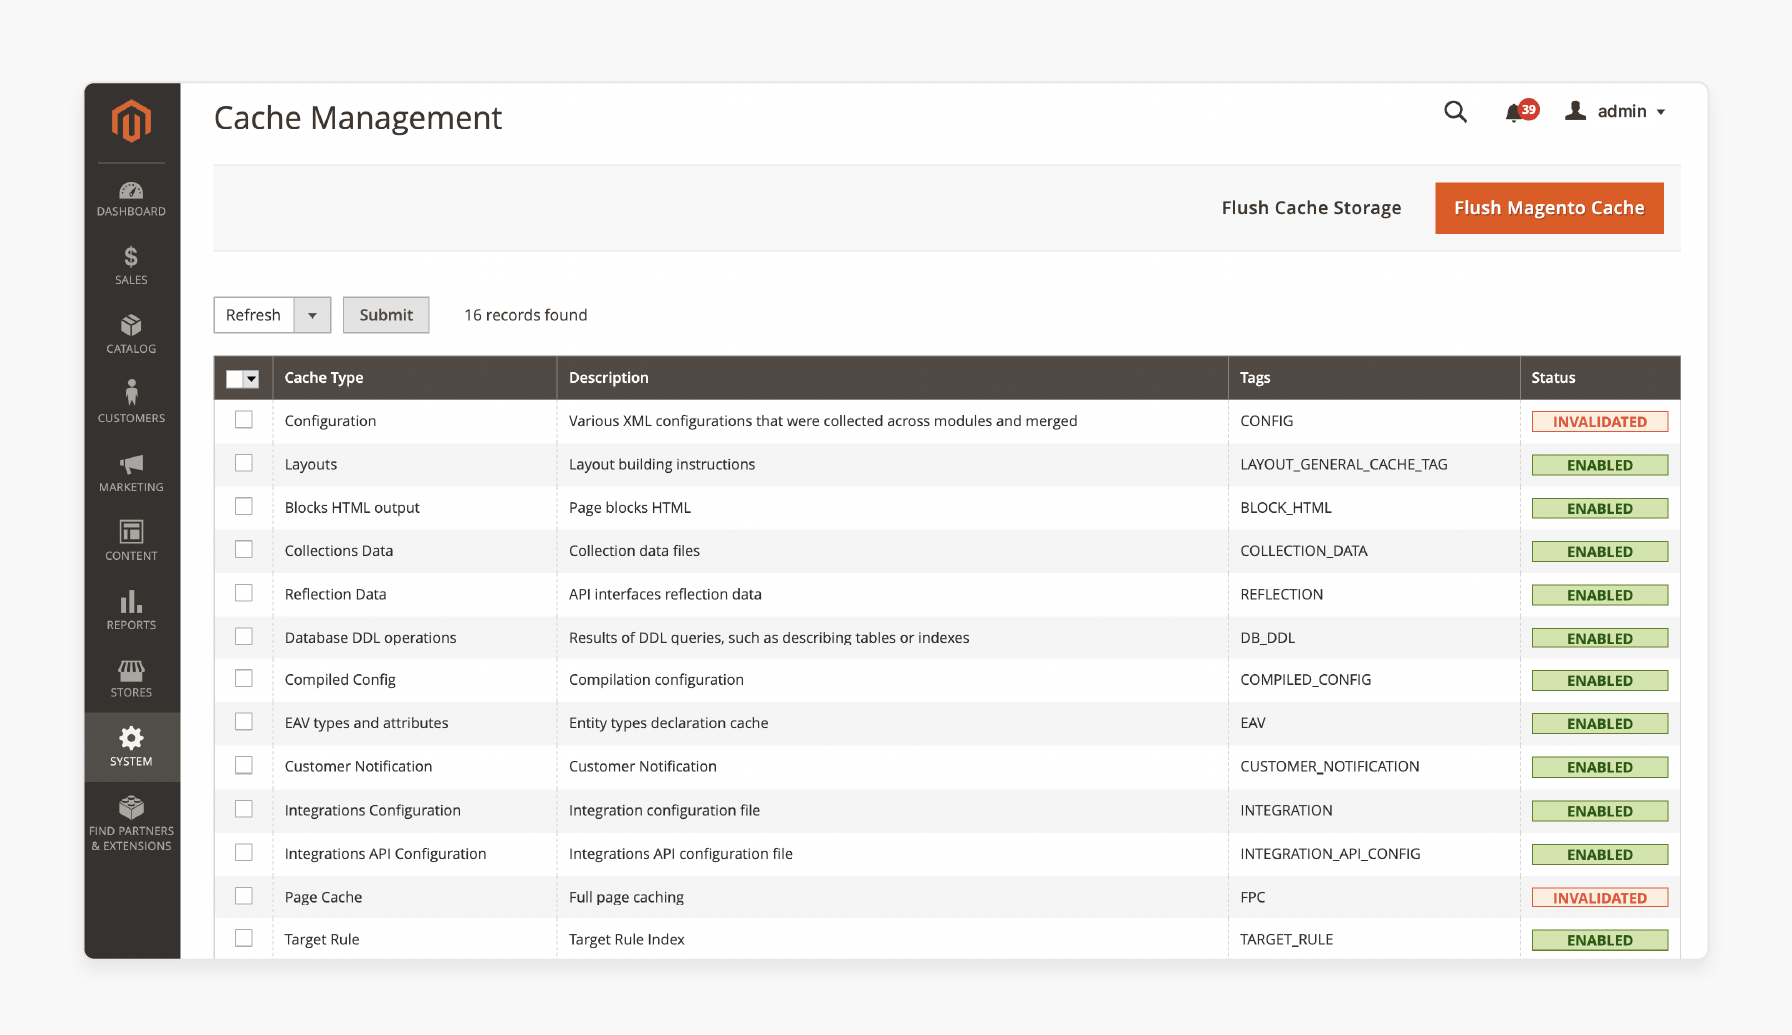The image size is (1792, 1035).
Task: Check the Compiled Config checkbox
Action: coord(244,678)
